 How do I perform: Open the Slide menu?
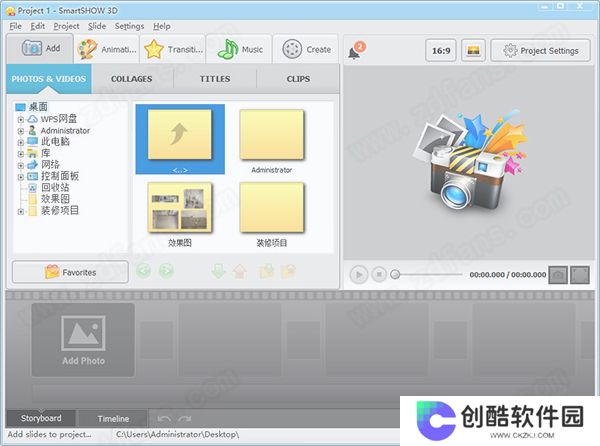click(97, 26)
